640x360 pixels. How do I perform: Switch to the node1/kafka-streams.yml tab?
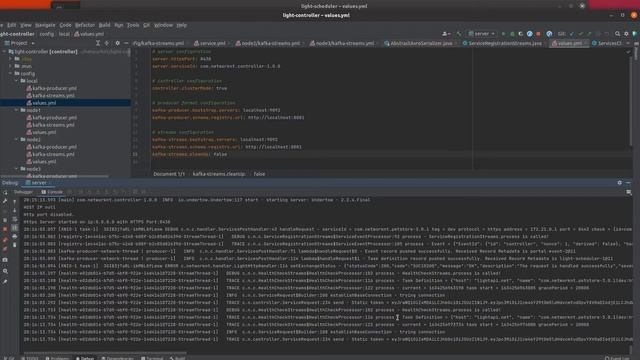point(268,43)
